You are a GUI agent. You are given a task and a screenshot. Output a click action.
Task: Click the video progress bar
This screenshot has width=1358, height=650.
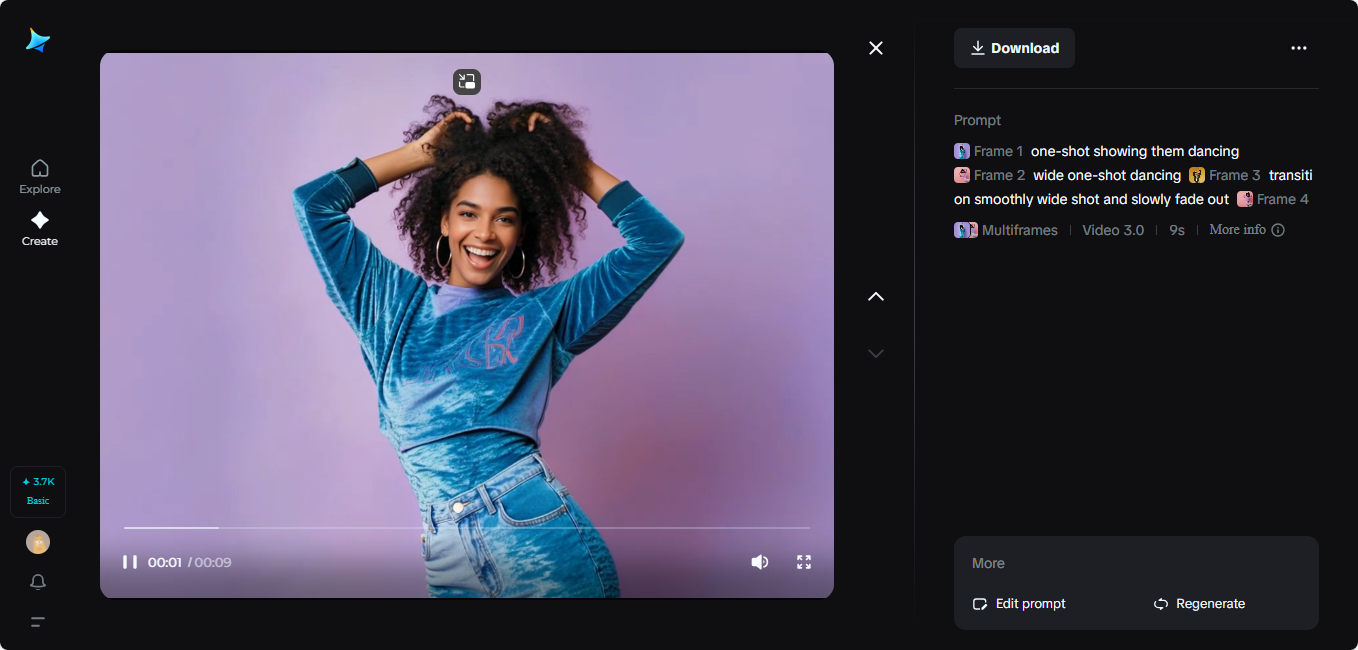click(467, 527)
